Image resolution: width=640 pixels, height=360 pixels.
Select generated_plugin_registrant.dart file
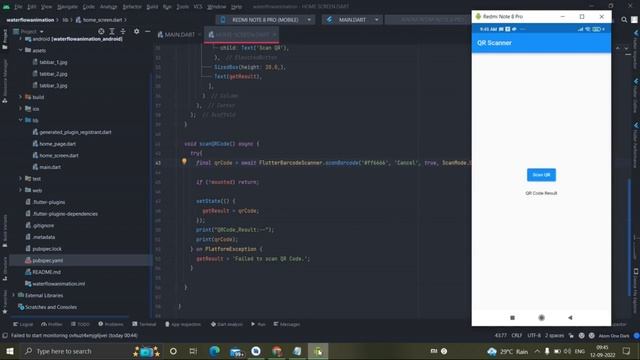click(x=76, y=132)
